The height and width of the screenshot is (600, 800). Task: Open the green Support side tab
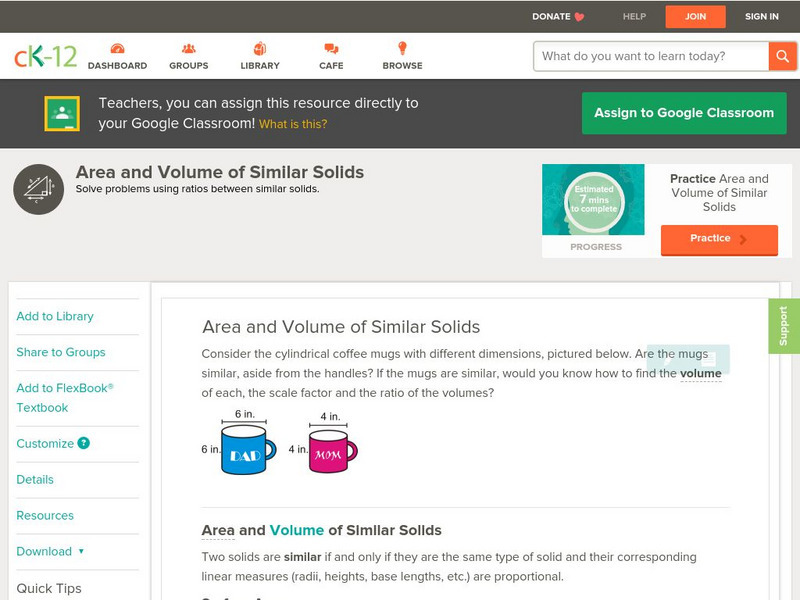pyautogui.click(x=784, y=326)
